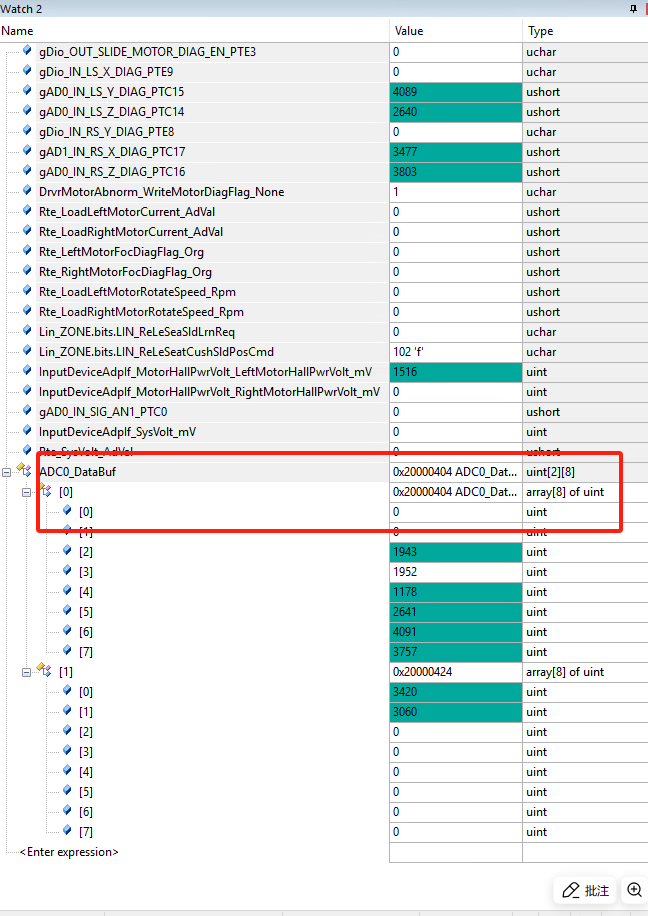Image resolution: width=648 pixels, height=916 pixels.
Task: Open the 批注 annotation button
Action: (x=586, y=890)
